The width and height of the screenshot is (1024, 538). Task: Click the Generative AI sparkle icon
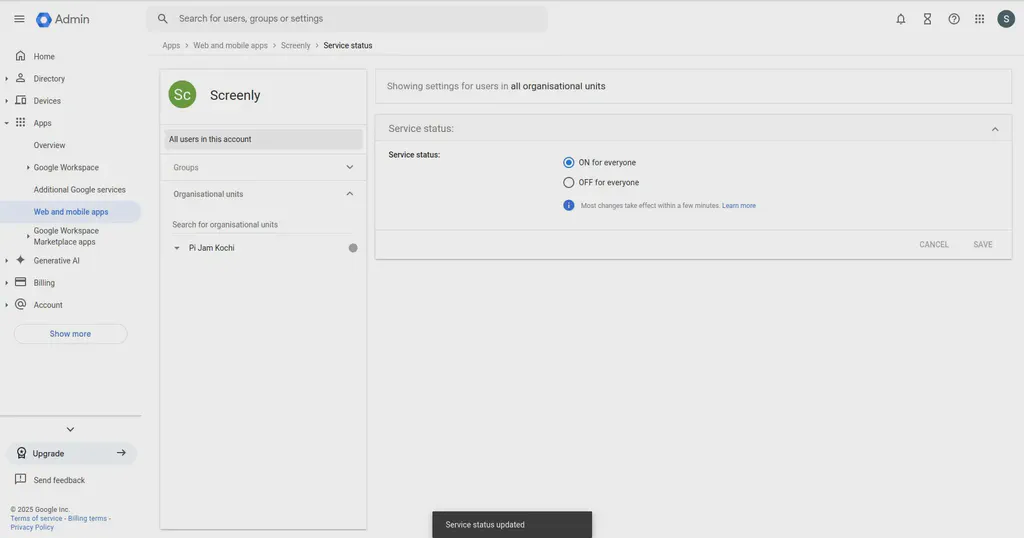pos(20,260)
